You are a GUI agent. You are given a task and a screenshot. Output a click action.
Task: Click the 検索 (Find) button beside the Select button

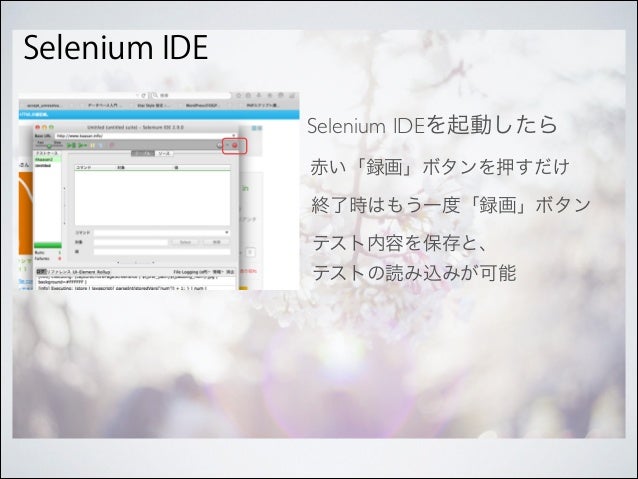(216, 242)
